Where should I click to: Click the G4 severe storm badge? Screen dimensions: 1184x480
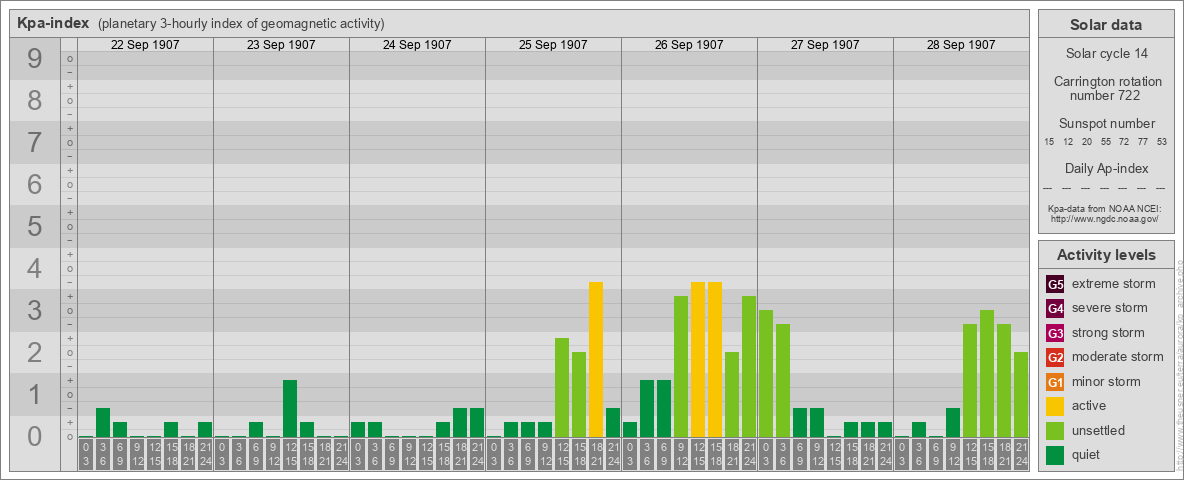coord(1056,308)
